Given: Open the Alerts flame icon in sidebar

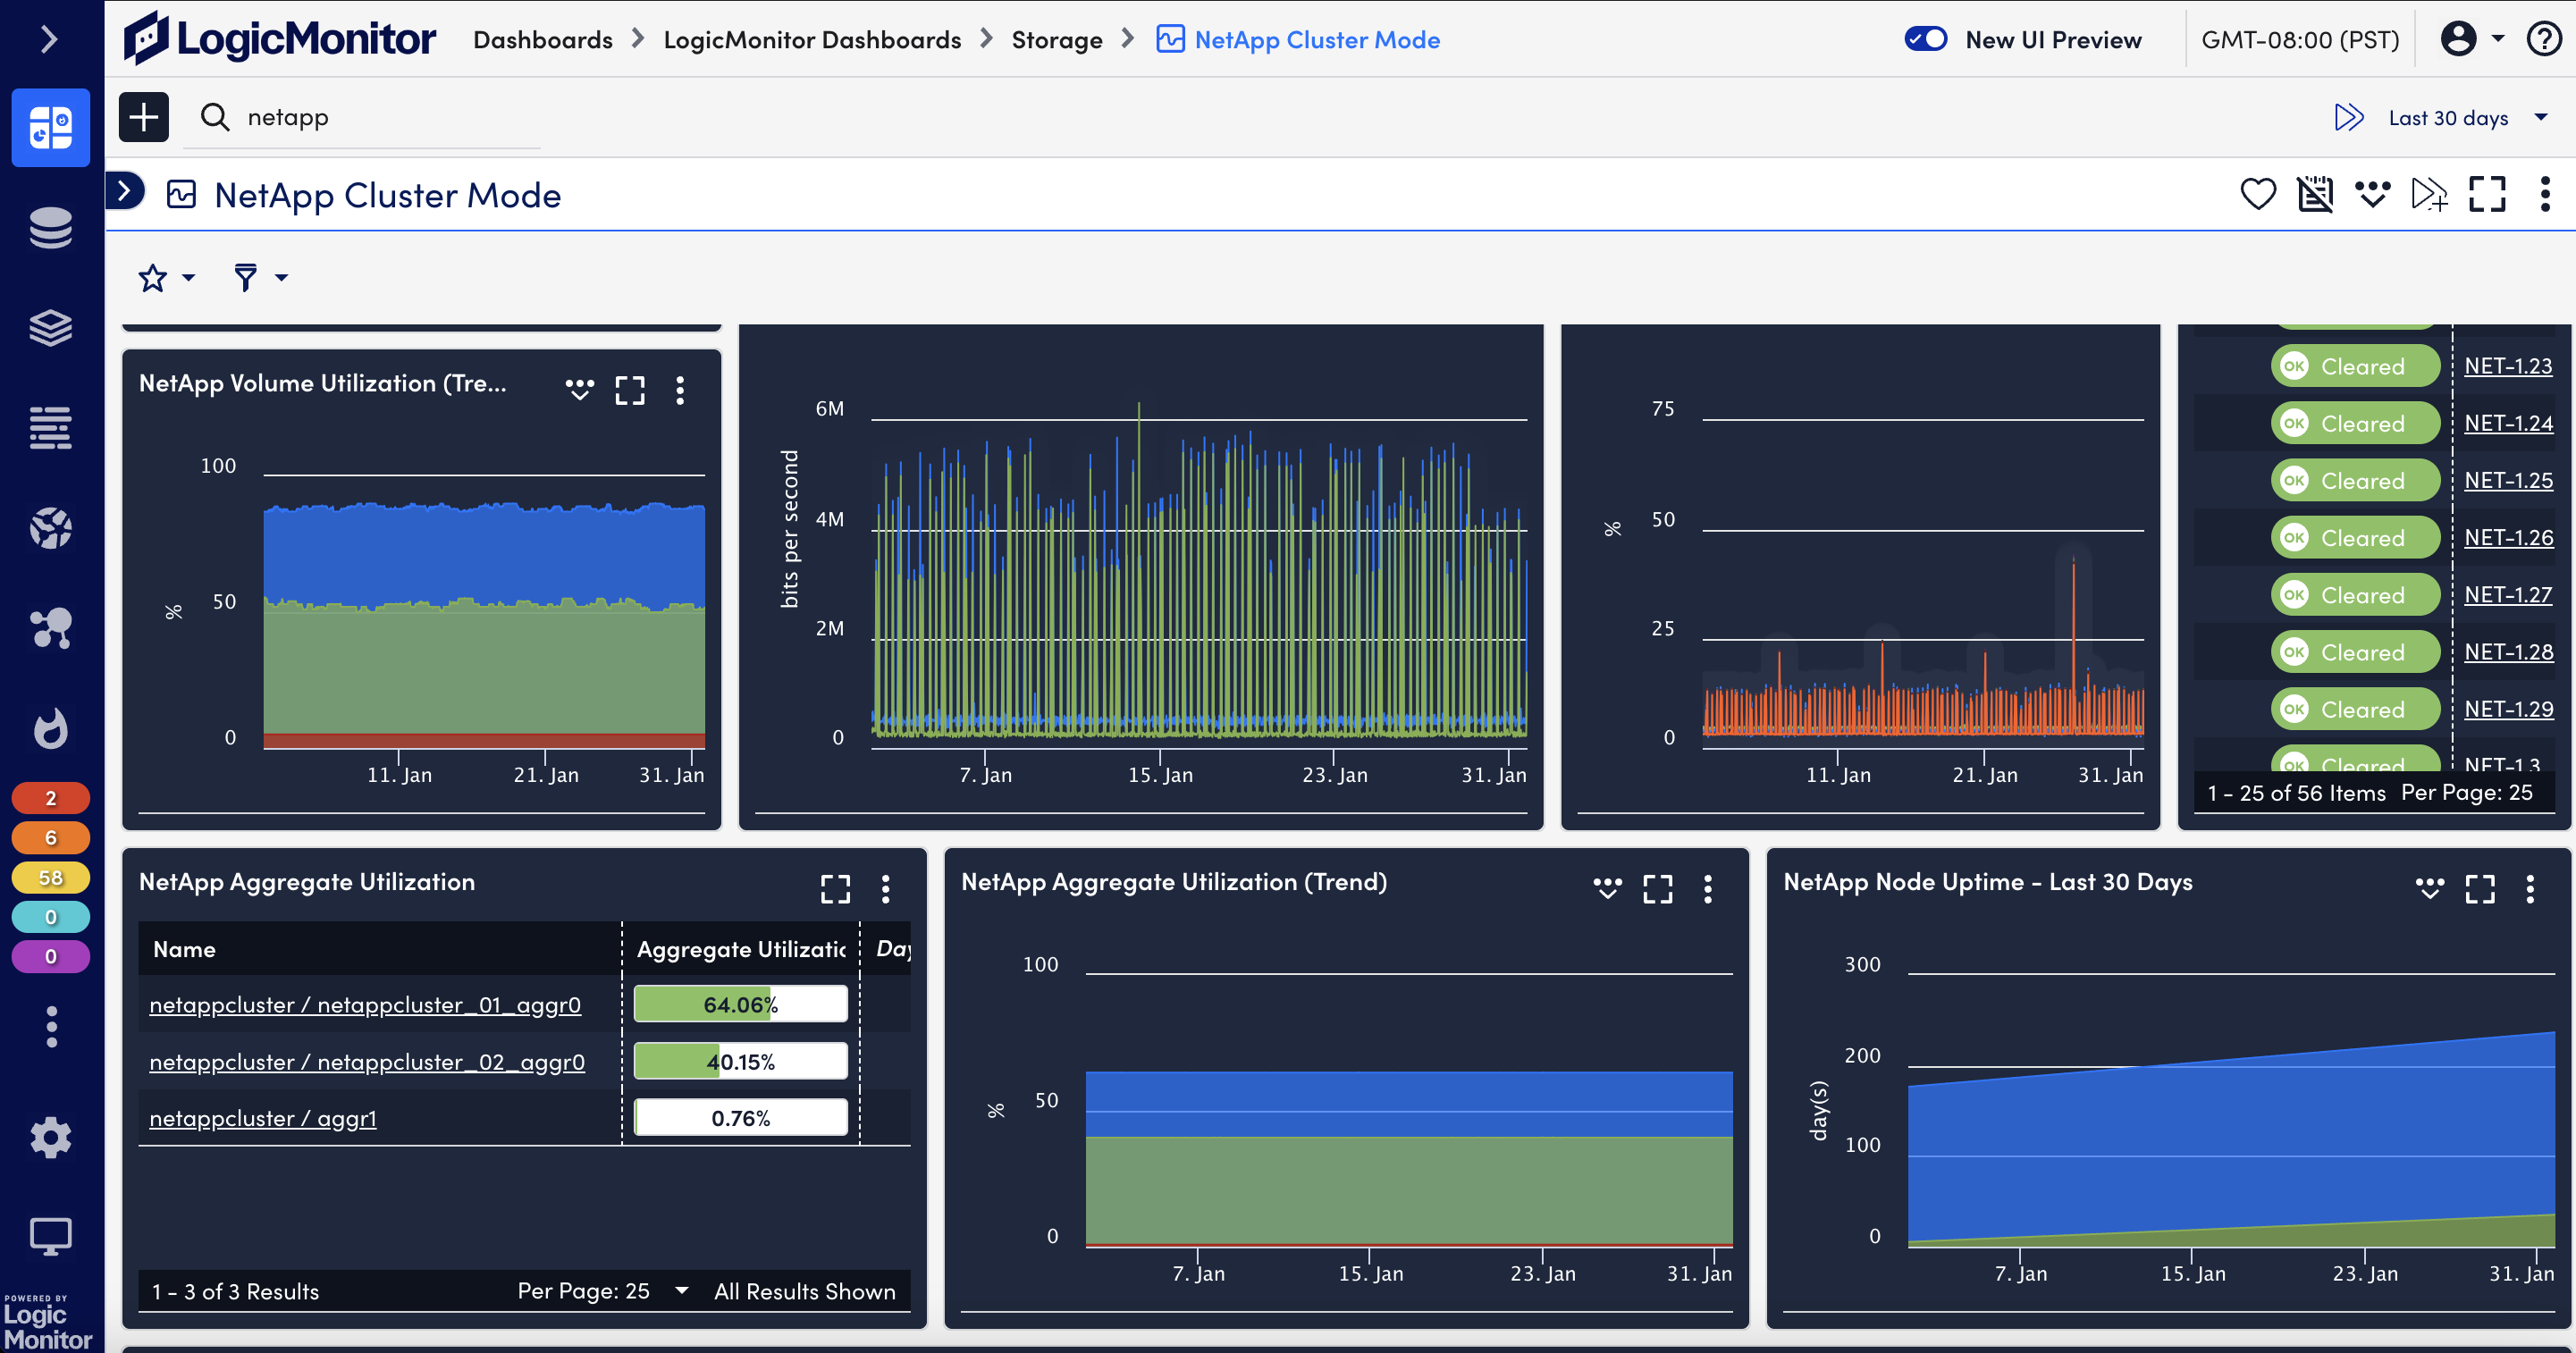Looking at the screenshot, I should 50,728.
